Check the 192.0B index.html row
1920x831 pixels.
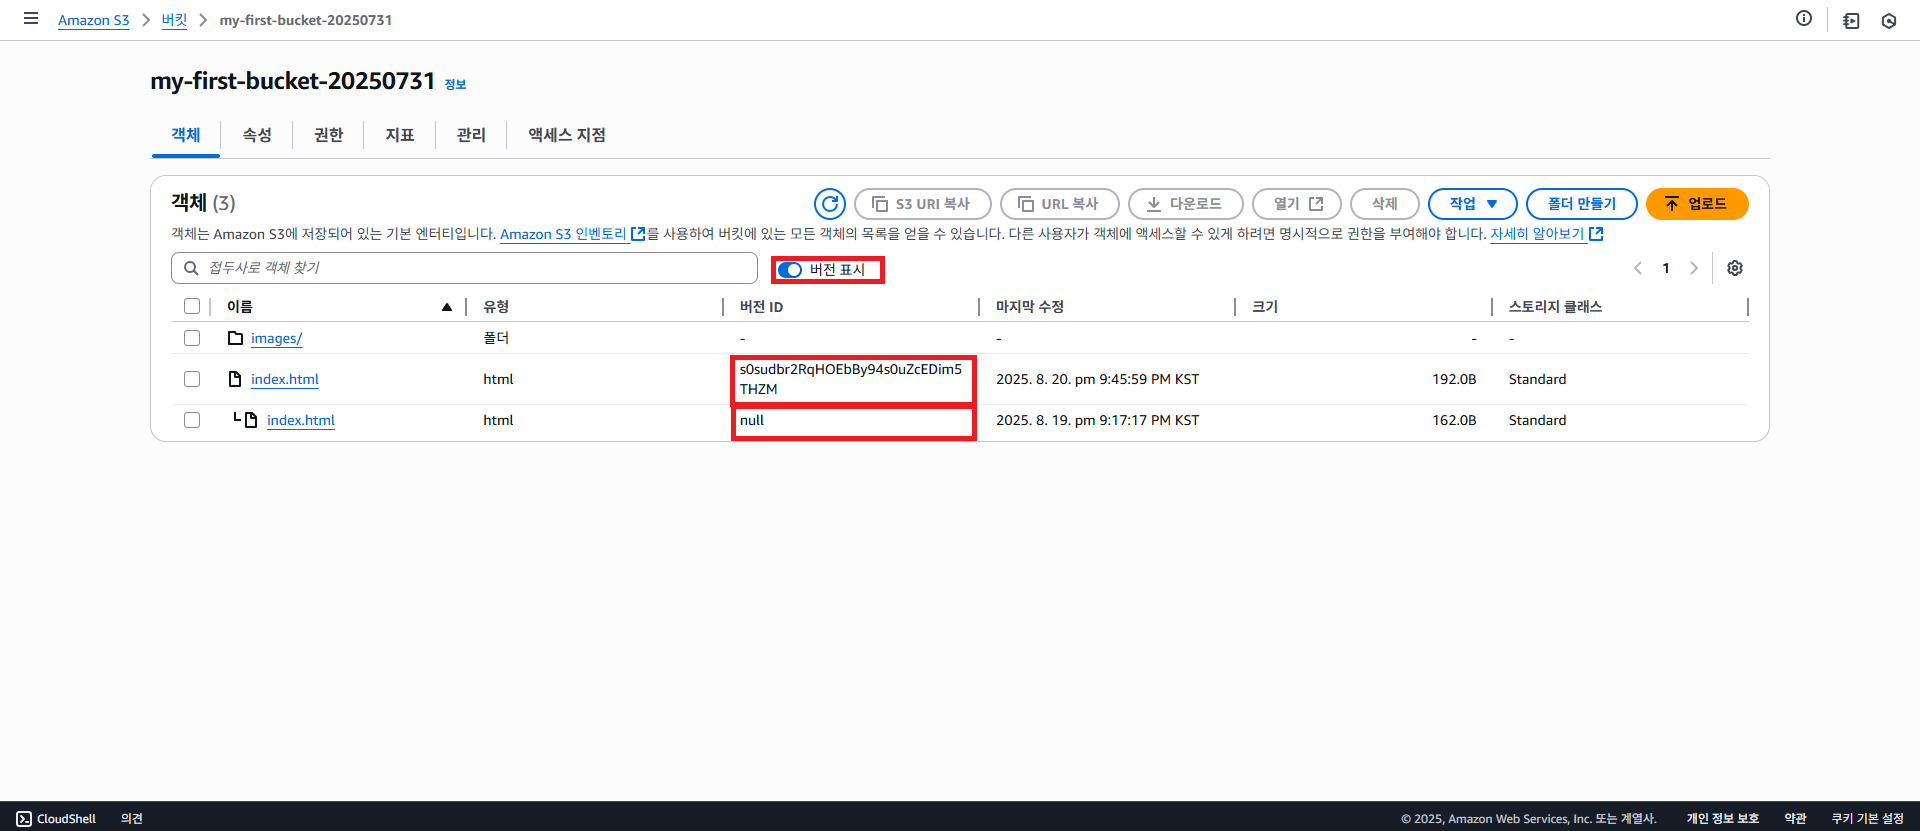click(x=192, y=379)
